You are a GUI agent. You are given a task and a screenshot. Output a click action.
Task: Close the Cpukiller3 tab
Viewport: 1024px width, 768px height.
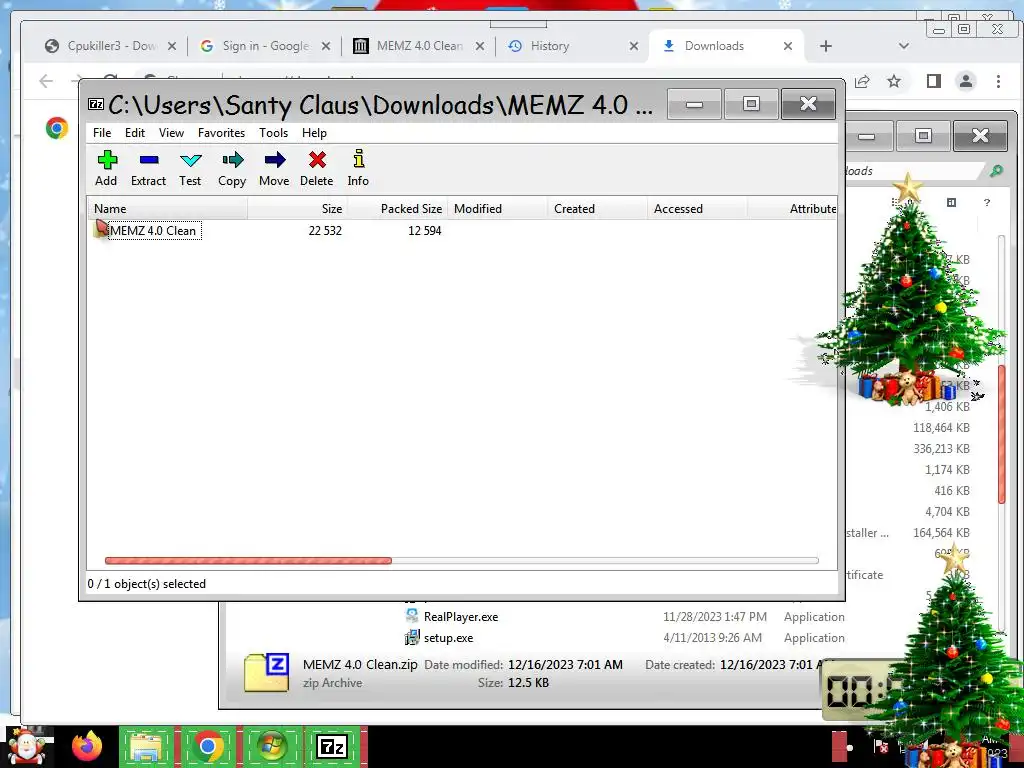[172, 46]
